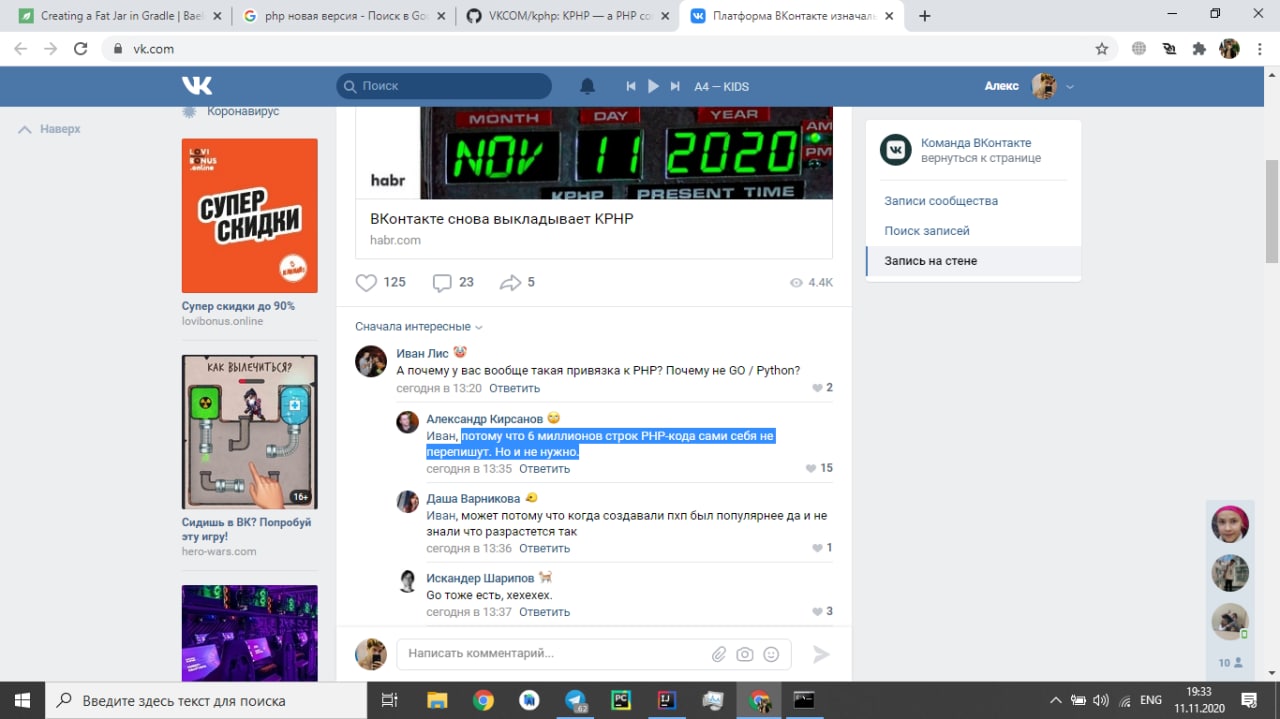Reply to Искандер Шарипов's comment
Viewport: 1280px width, 719px height.
544,611
